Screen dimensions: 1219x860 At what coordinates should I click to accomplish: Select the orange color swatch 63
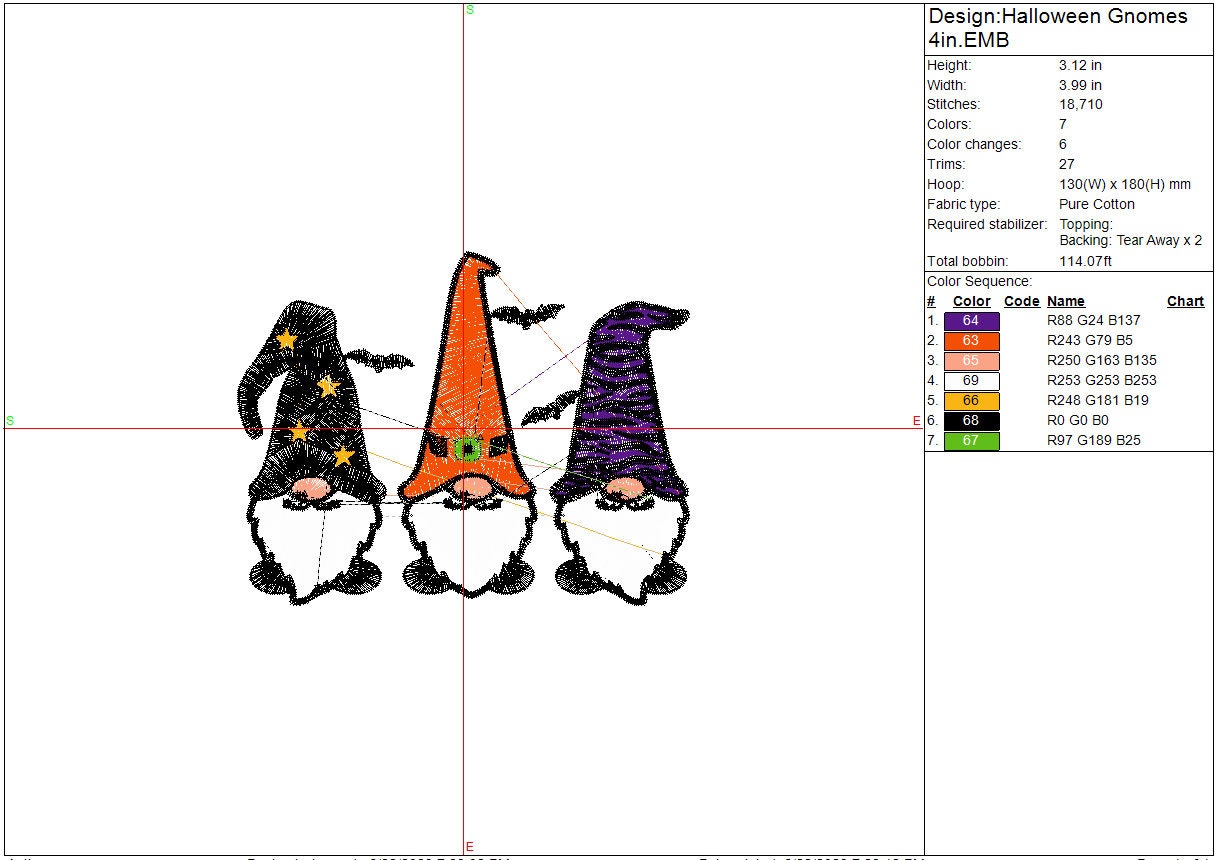(971, 341)
